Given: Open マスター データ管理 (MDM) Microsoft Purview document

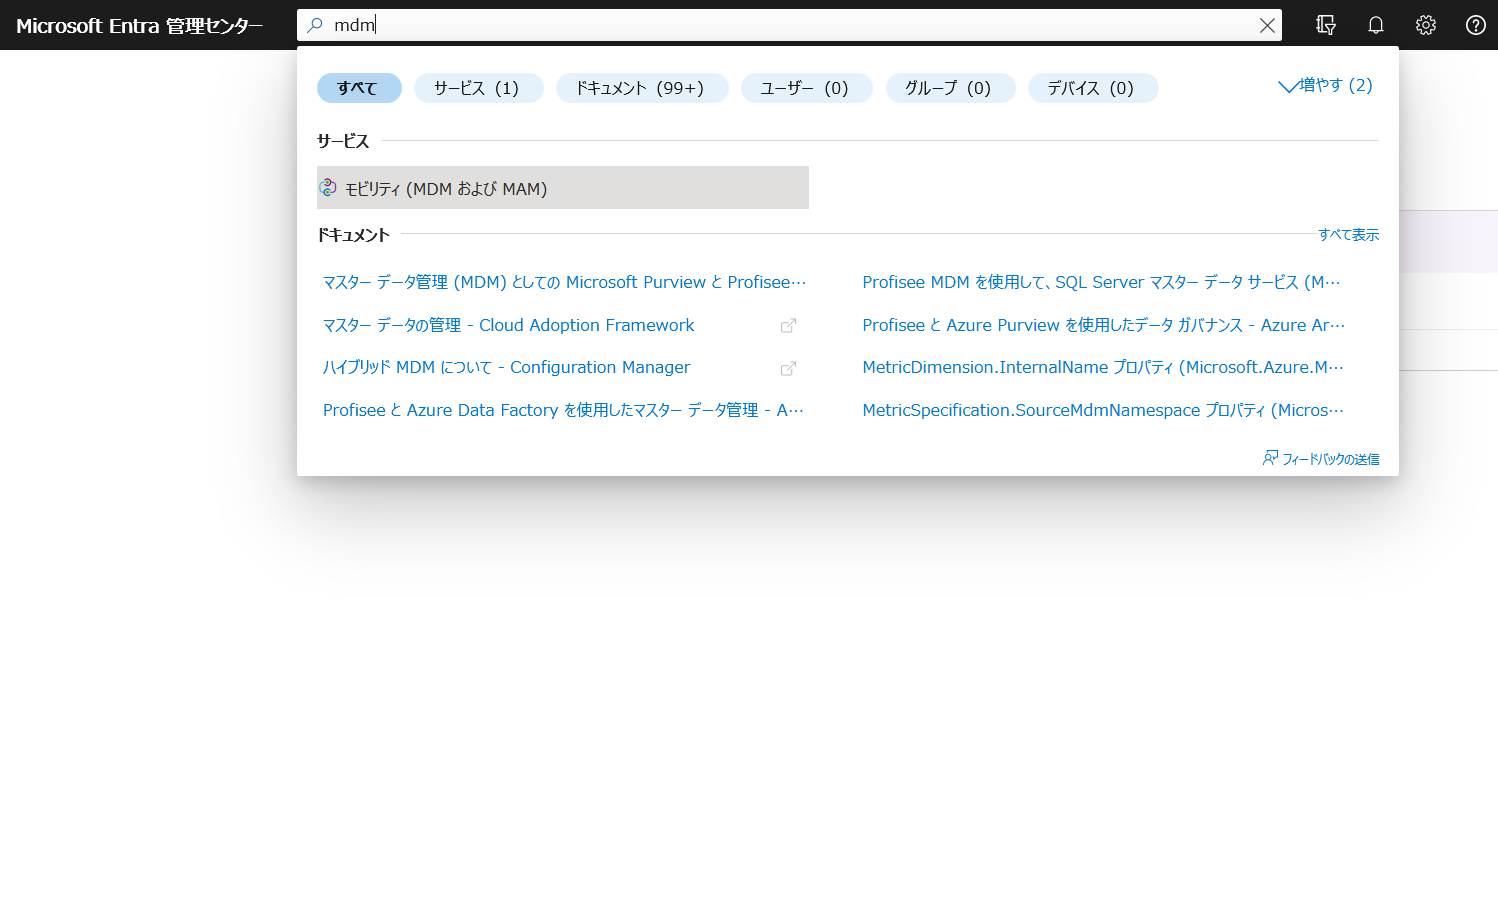Looking at the screenshot, I should (x=564, y=282).
